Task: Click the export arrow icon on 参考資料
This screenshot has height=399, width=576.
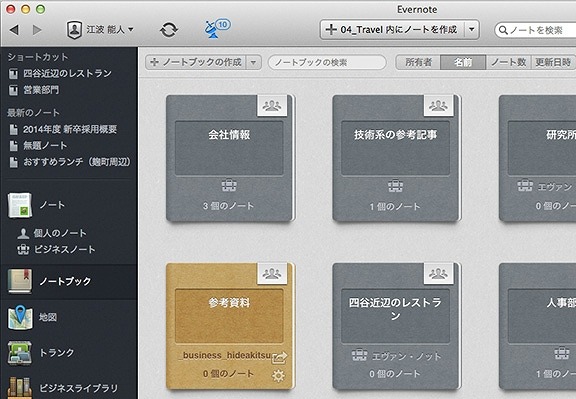Action: pos(279,357)
